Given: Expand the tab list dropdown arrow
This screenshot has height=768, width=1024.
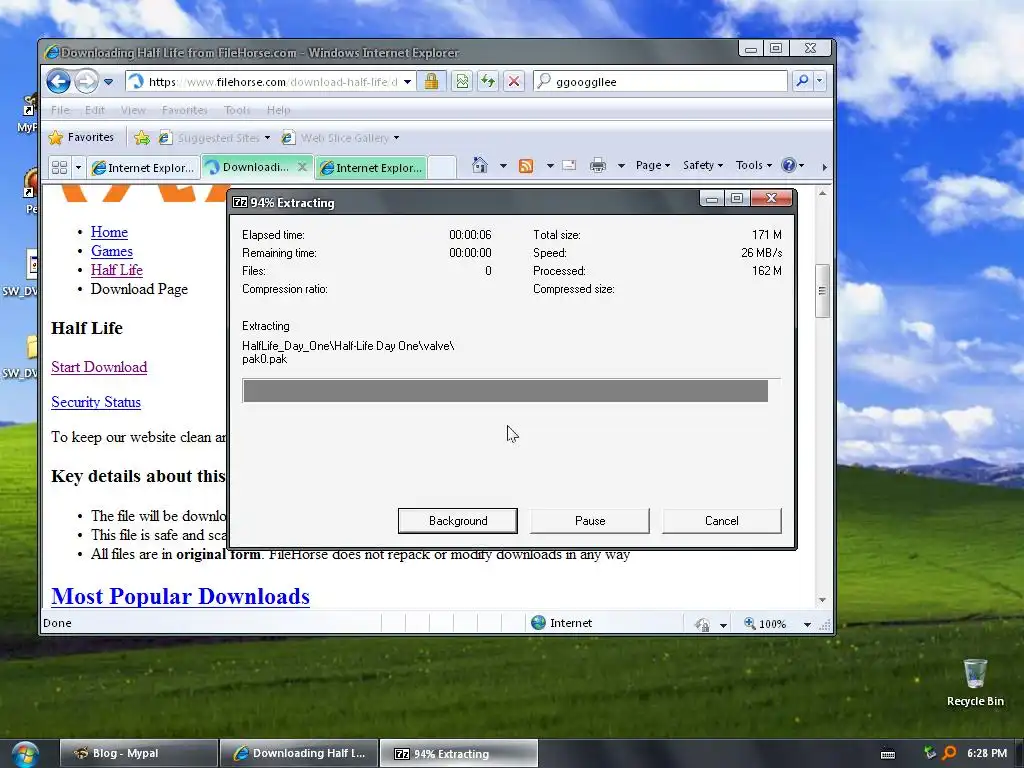Looking at the screenshot, I should click(x=78, y=167).
